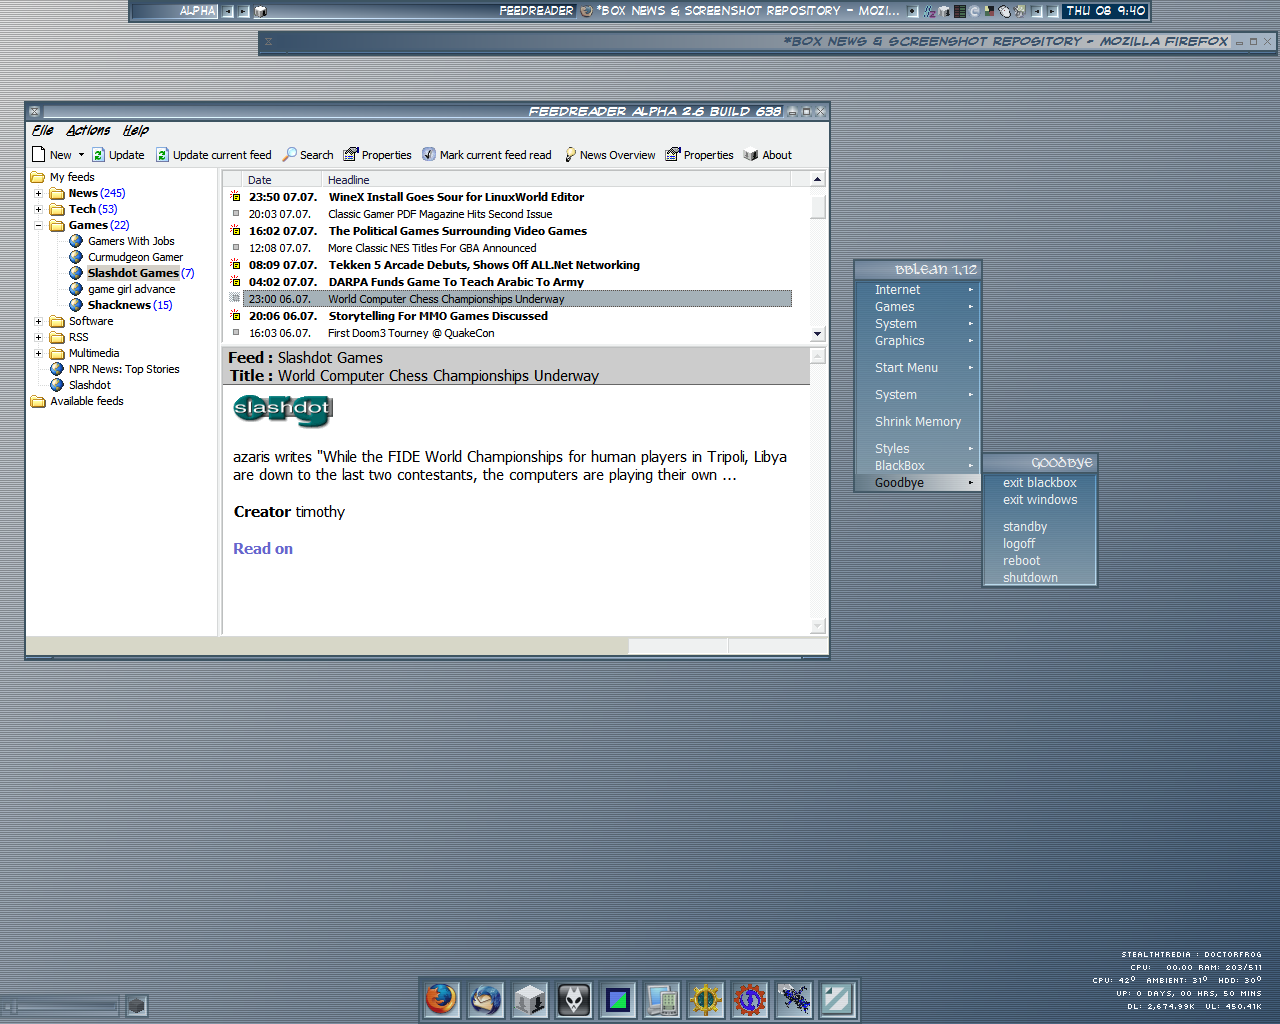
Task: Click the About toolbar button
Action: click(x=767, y=155)
